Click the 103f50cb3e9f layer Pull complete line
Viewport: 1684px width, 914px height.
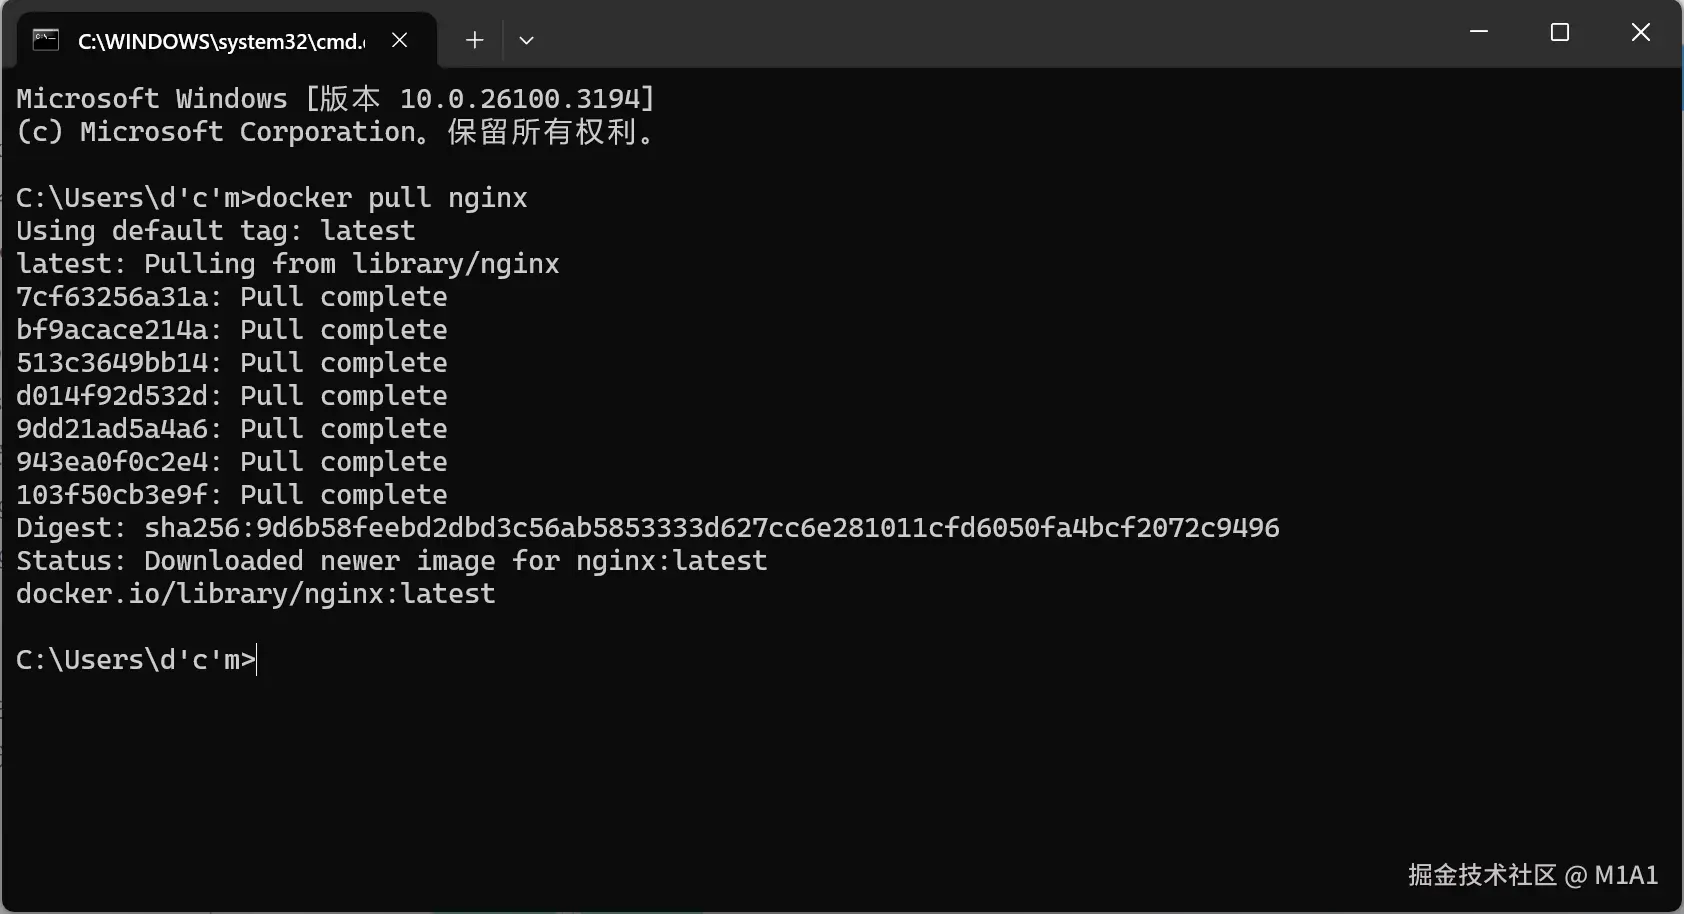(231, 495)
